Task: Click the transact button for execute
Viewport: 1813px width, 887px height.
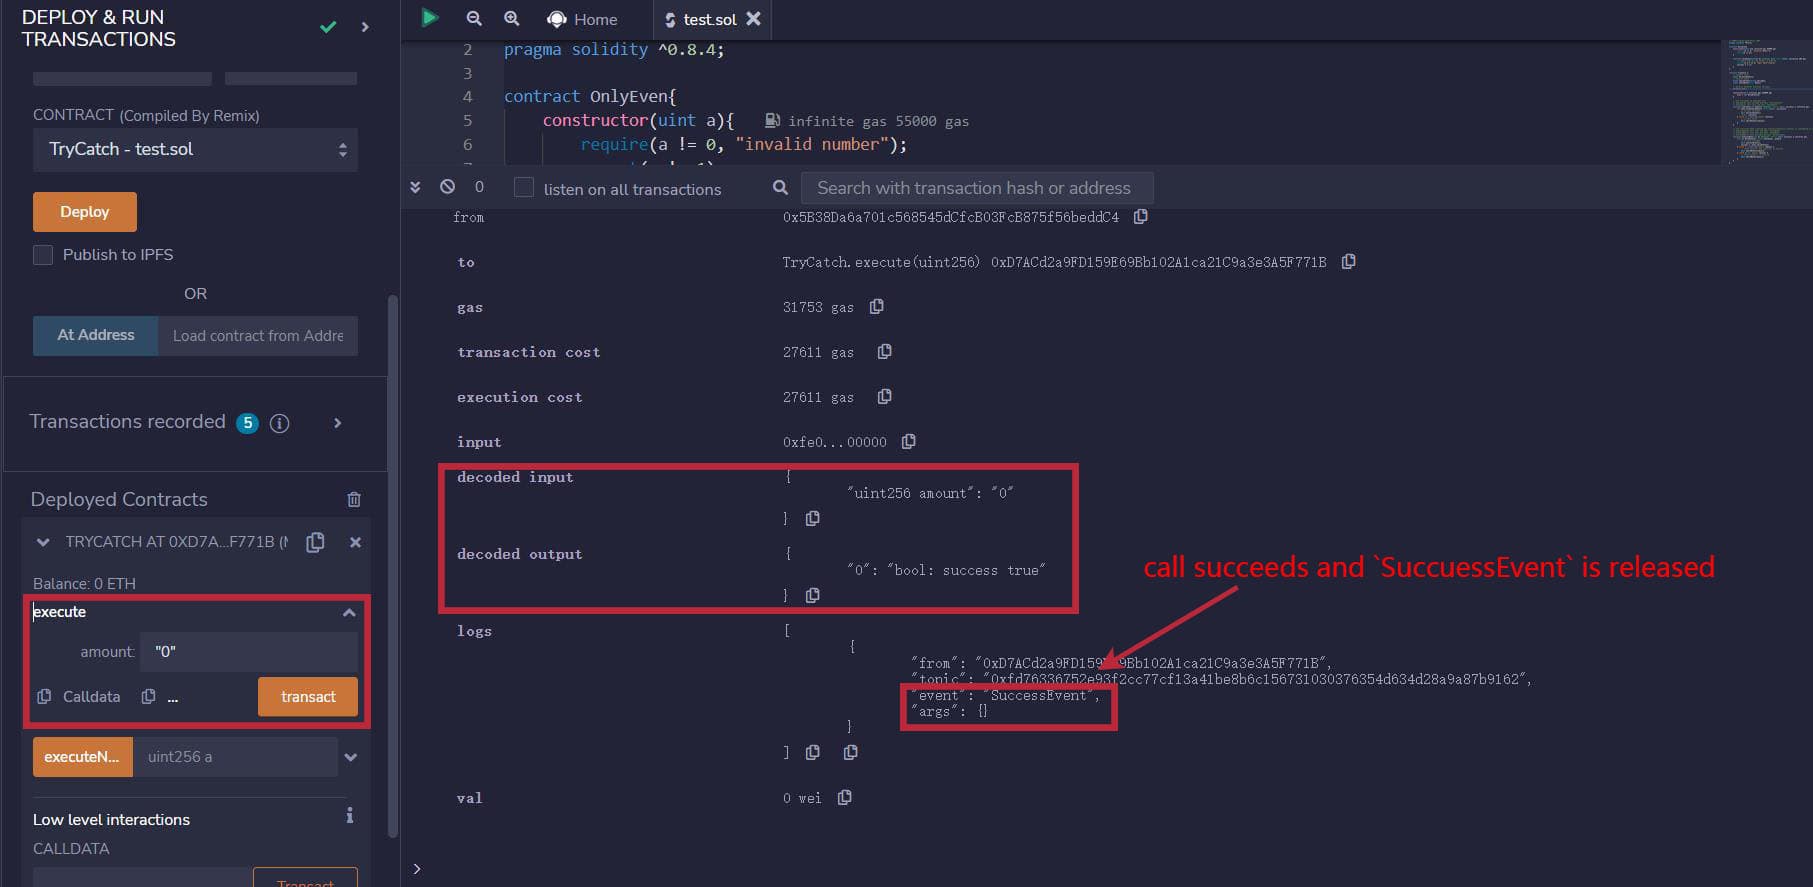Action: pyautogui.click(x=307, y=697)
